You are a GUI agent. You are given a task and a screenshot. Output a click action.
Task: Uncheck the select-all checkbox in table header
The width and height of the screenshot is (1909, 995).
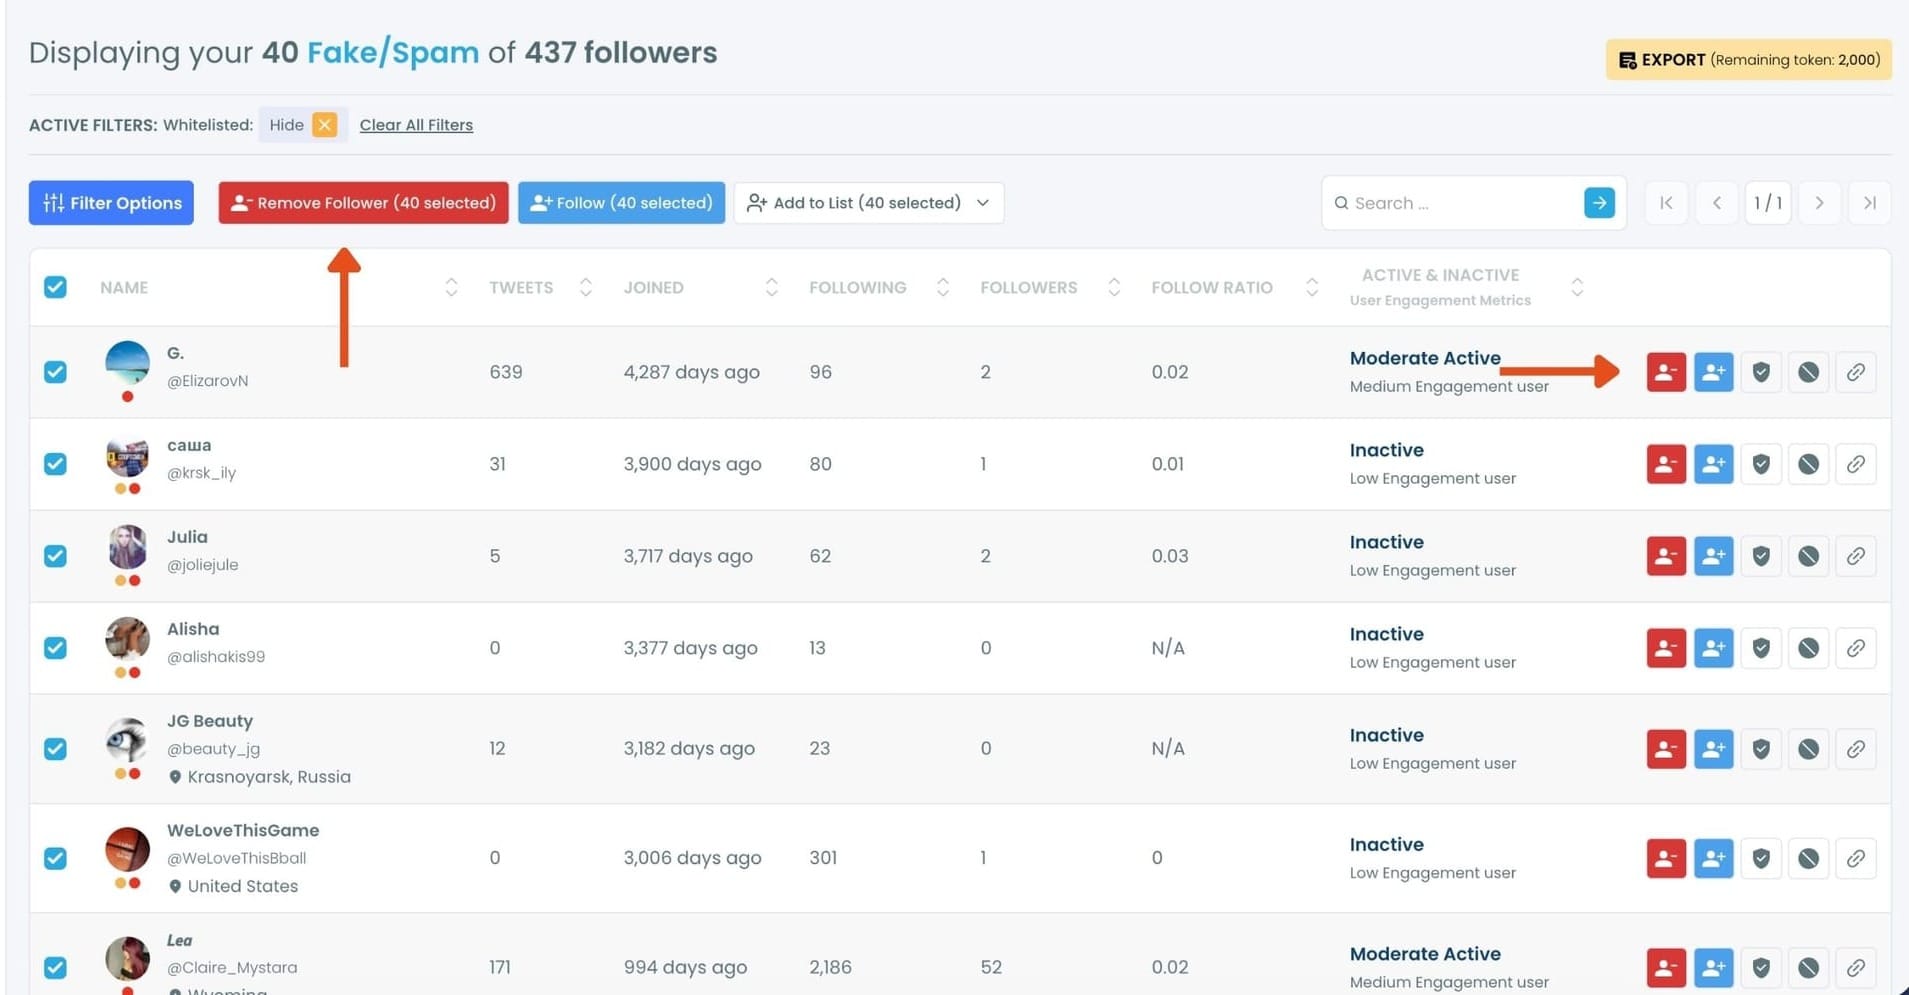(x=55, y=287)
